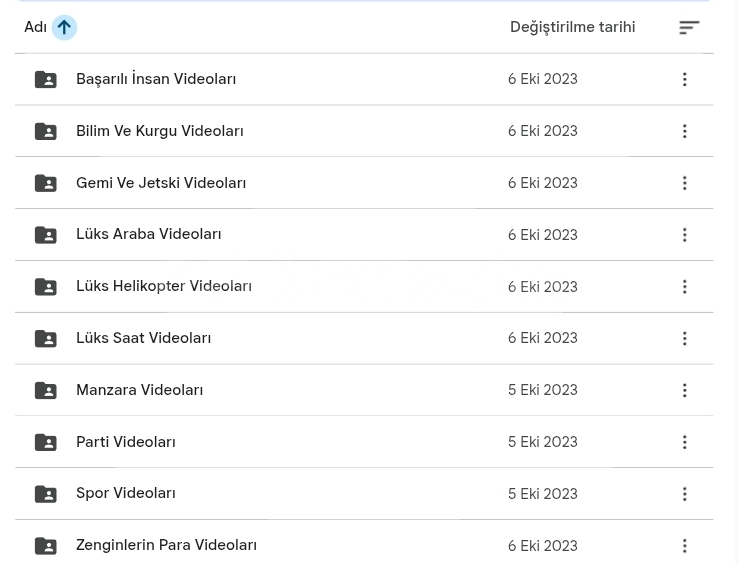Open more actions for Parti Videoları
738x564 pixels.
click(x=684, y=442)
